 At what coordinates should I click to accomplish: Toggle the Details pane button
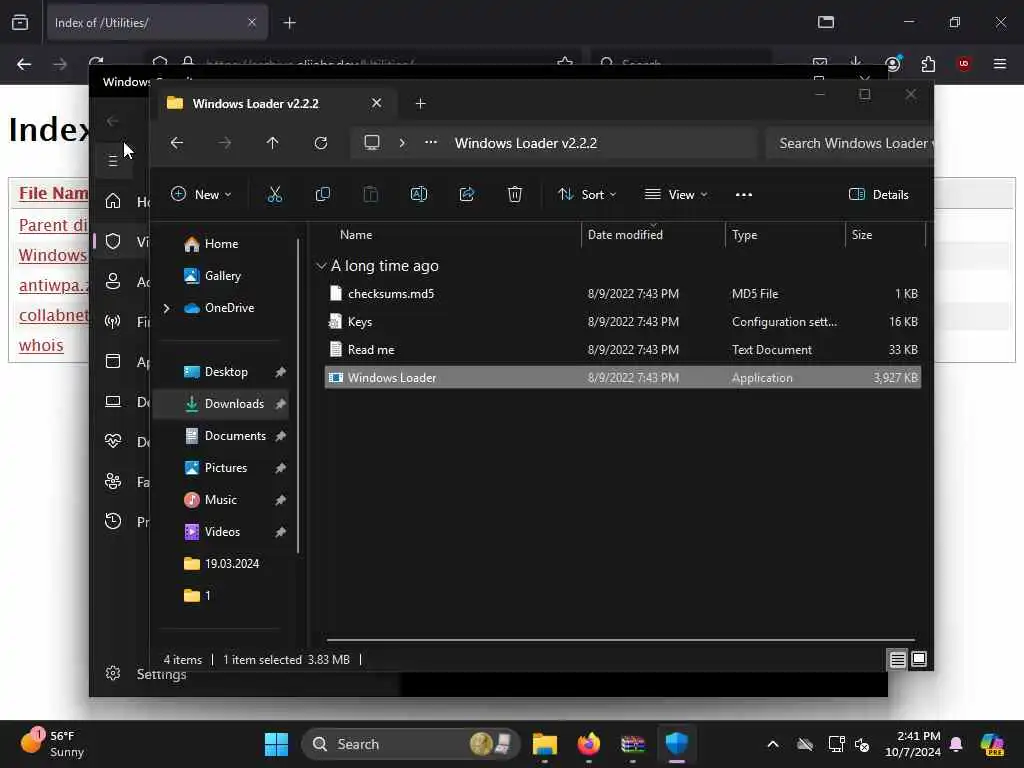[878, 194]
